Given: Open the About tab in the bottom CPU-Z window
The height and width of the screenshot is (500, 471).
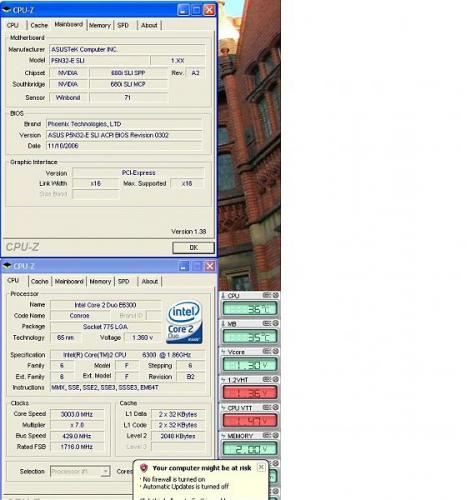Looking at the screenshot, I should pos(149,282).
